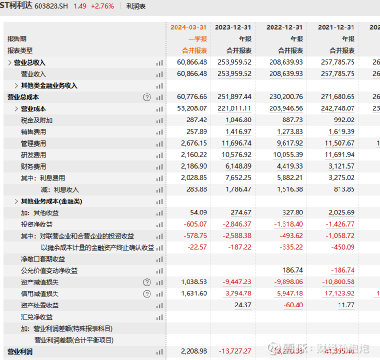Viewport: 380px width, 360px height.
Task: Open chart icon for 营业总成本 row
Action: pyautogui.click(x=160, y=97)
